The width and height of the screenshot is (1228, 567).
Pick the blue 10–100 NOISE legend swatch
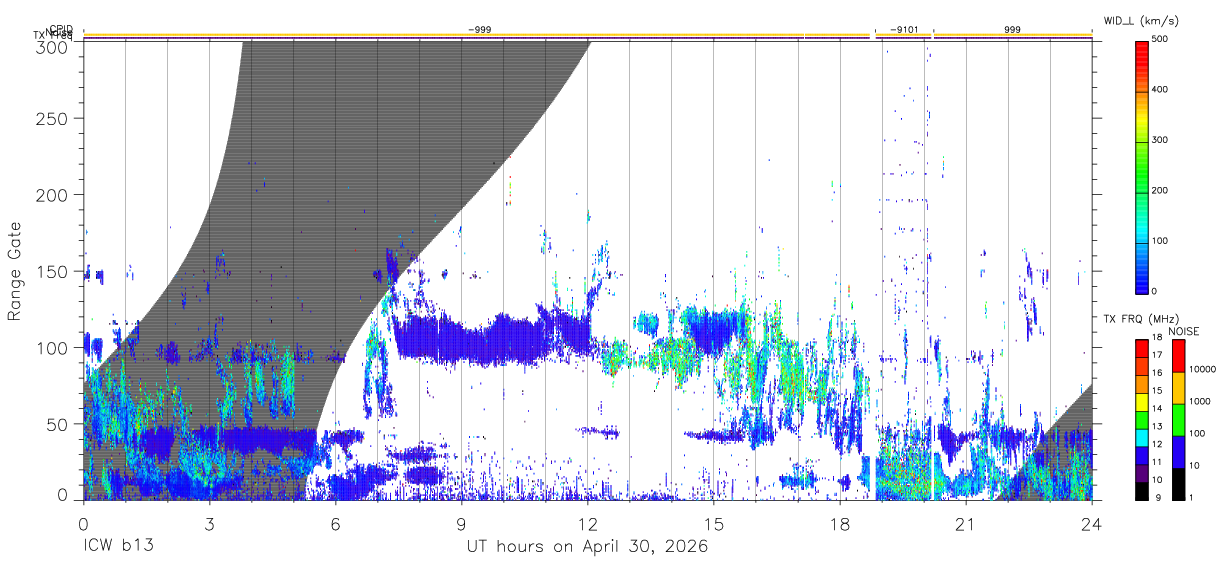tap(1178, 451)
